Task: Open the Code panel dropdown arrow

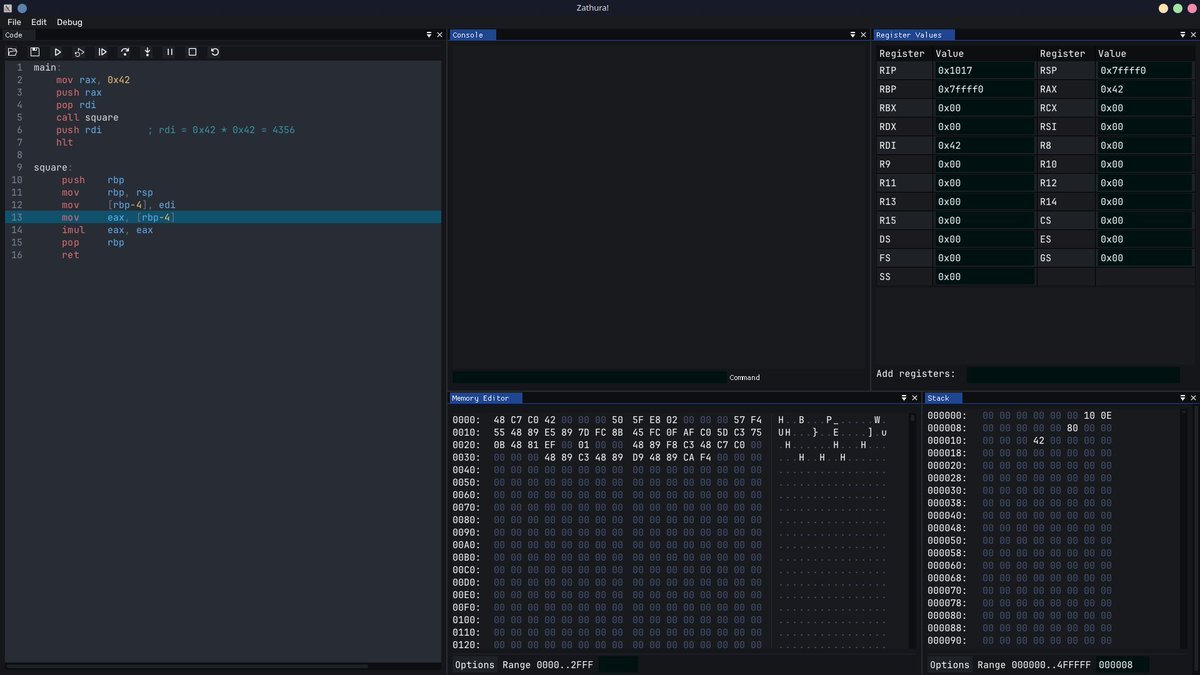Action: [x=429, y=35]
